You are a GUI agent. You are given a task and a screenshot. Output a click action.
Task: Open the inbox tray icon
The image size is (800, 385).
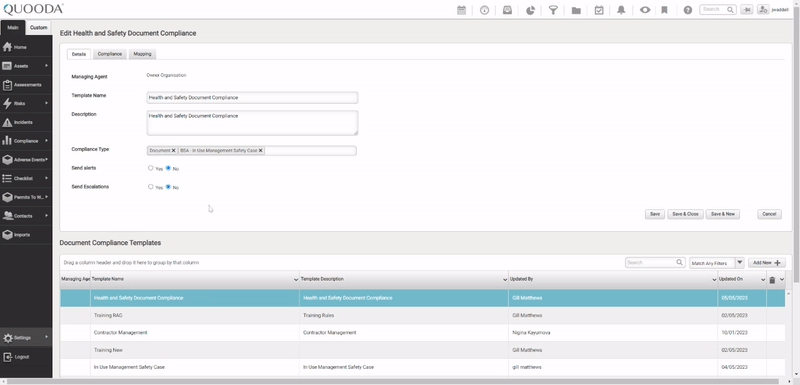coord(507,10)
